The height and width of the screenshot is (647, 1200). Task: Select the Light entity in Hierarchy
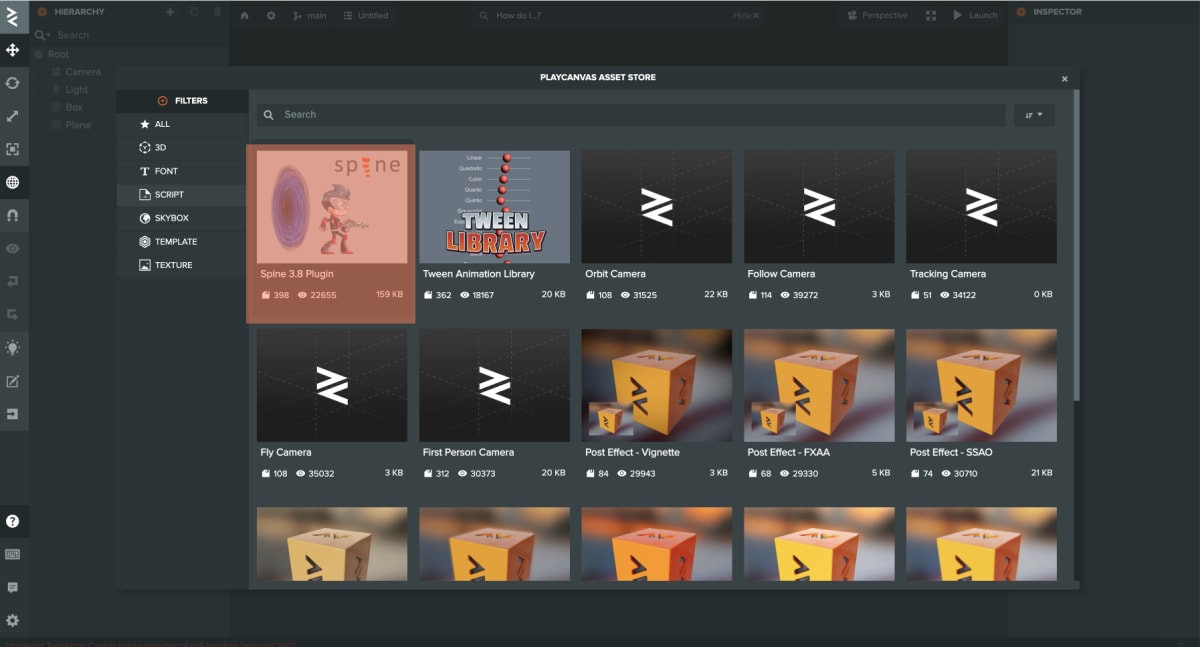click(x=77, y=90)
